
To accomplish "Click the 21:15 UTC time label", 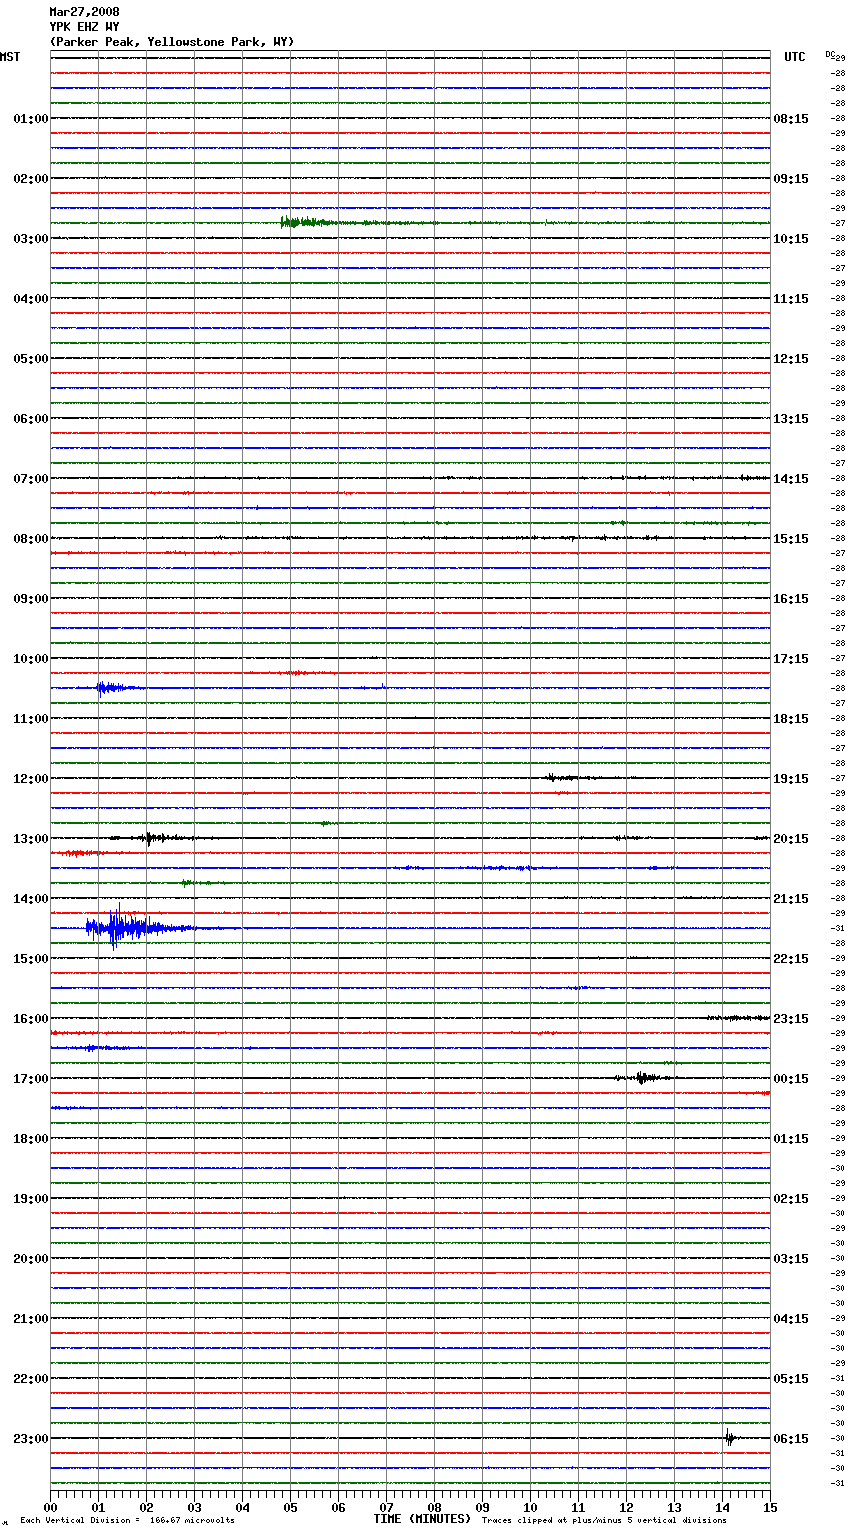I will click(791, 899).
